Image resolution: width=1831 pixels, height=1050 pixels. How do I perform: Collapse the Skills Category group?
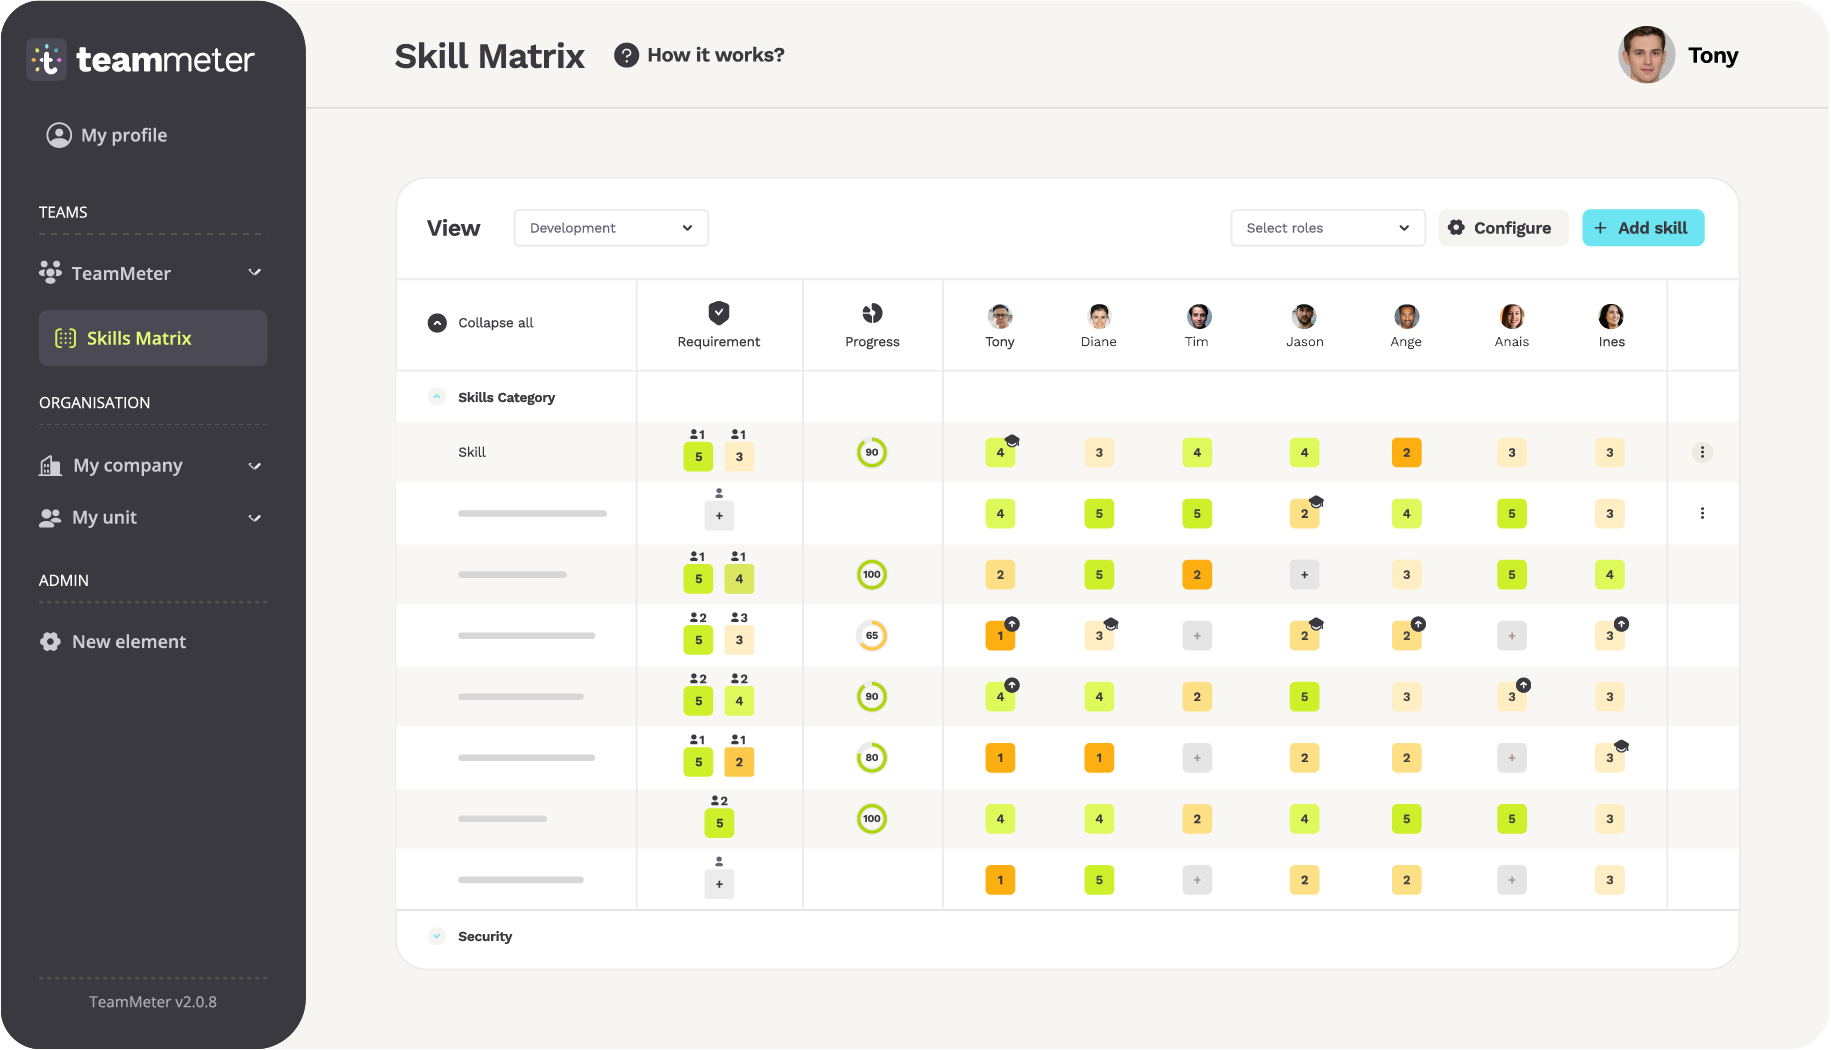(x=437, y=396)
